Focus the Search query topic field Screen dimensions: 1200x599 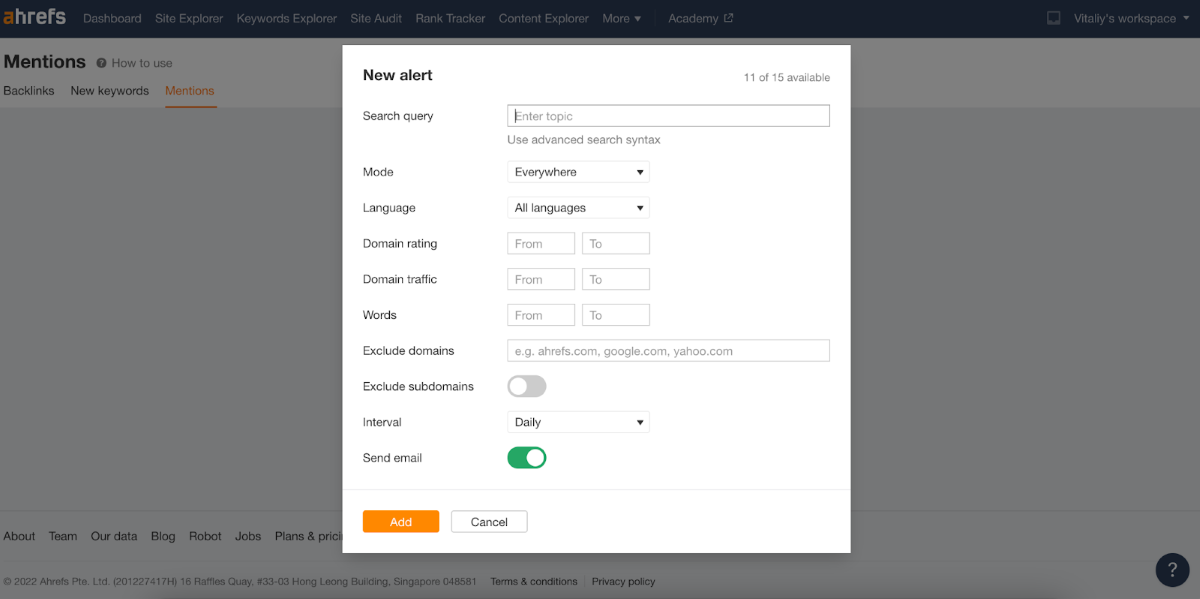coord(669,116)
